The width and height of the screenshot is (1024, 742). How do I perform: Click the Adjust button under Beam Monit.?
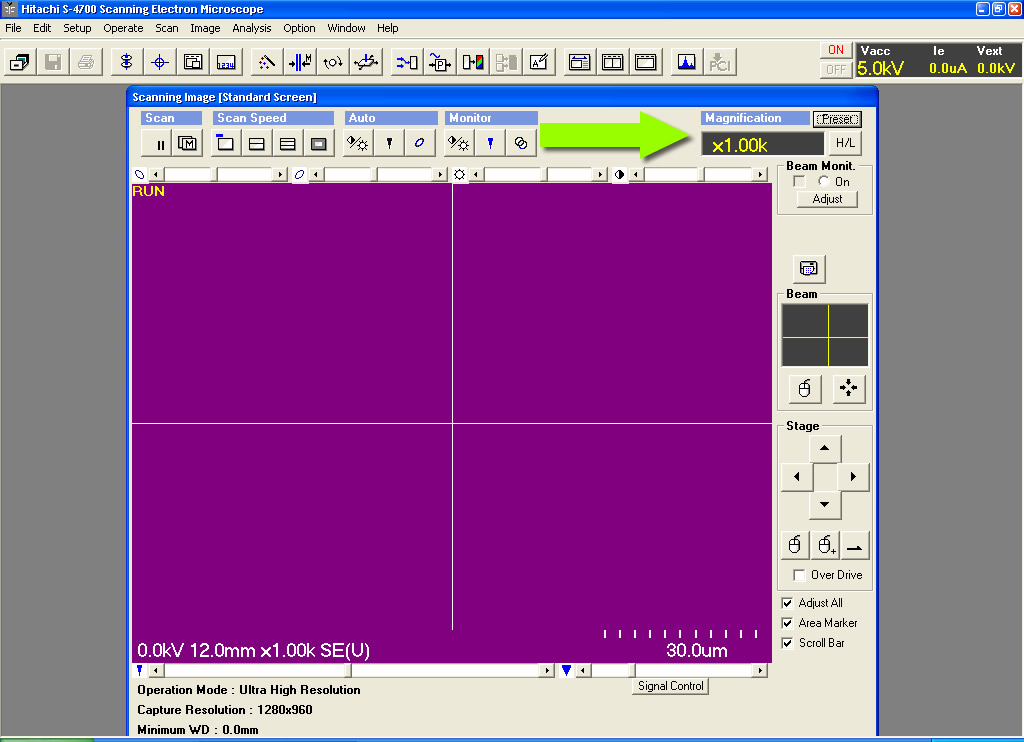click(x=827, y=199)
